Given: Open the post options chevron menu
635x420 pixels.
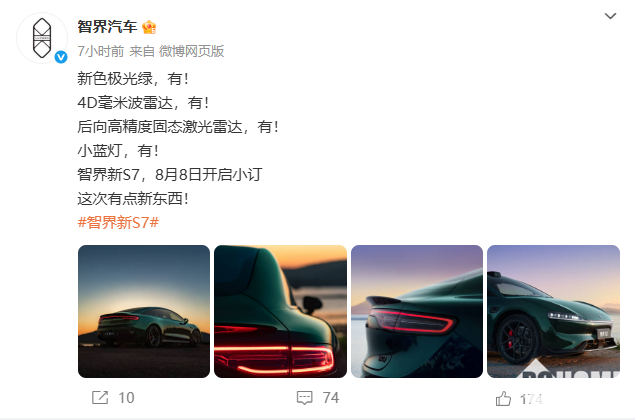Looking at the screenshot, I should point(610,16).
